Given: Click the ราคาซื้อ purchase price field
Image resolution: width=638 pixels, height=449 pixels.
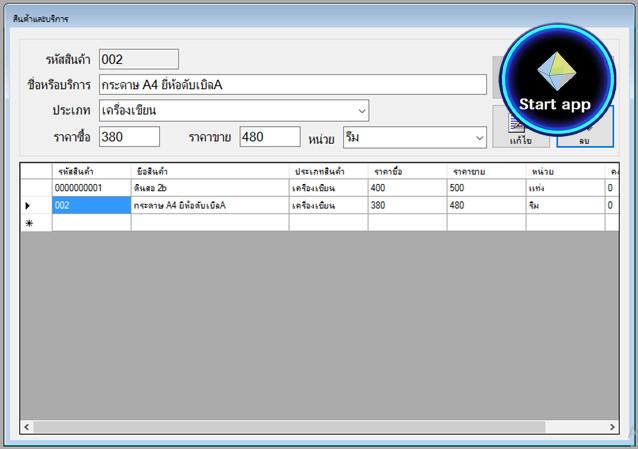Looking at the screenshot, I should pyautogui.click(x=129, y=137).
